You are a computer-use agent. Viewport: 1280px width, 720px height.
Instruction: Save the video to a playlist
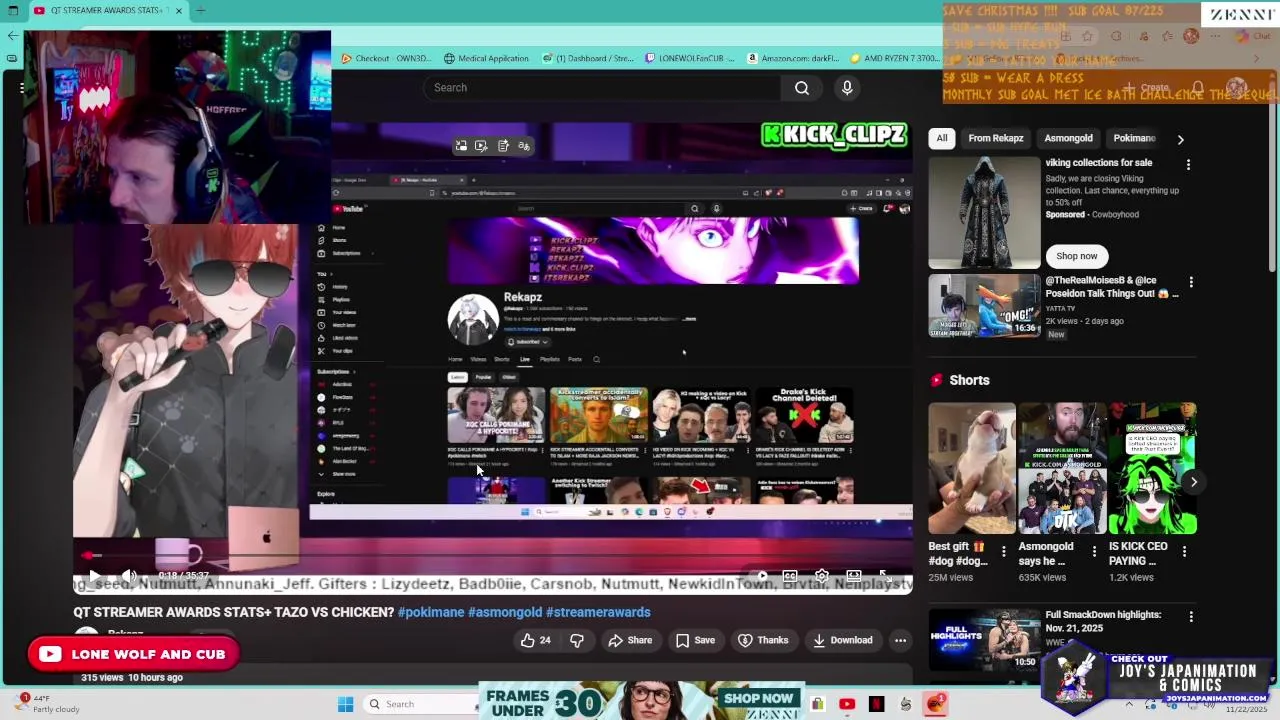coord(695,640)
